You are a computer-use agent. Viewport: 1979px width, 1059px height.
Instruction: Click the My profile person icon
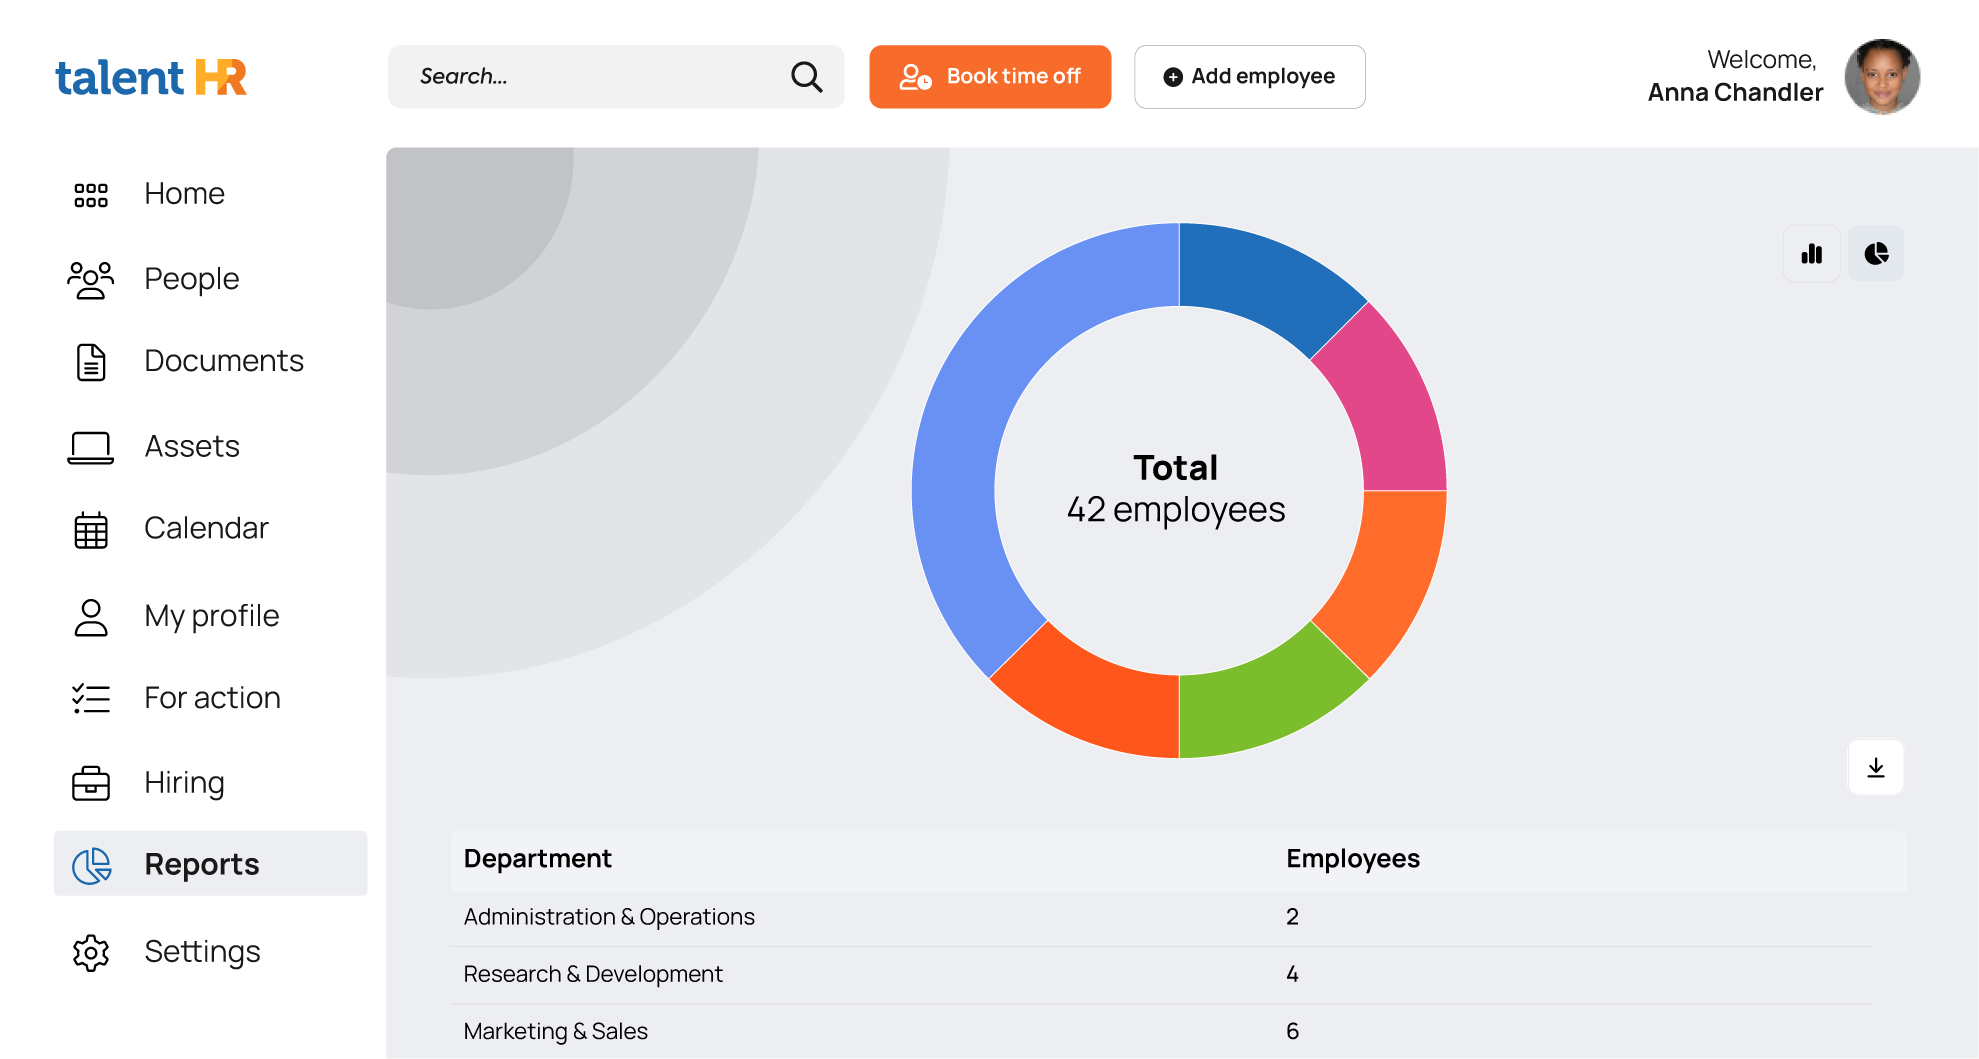[x=91, y=617]
